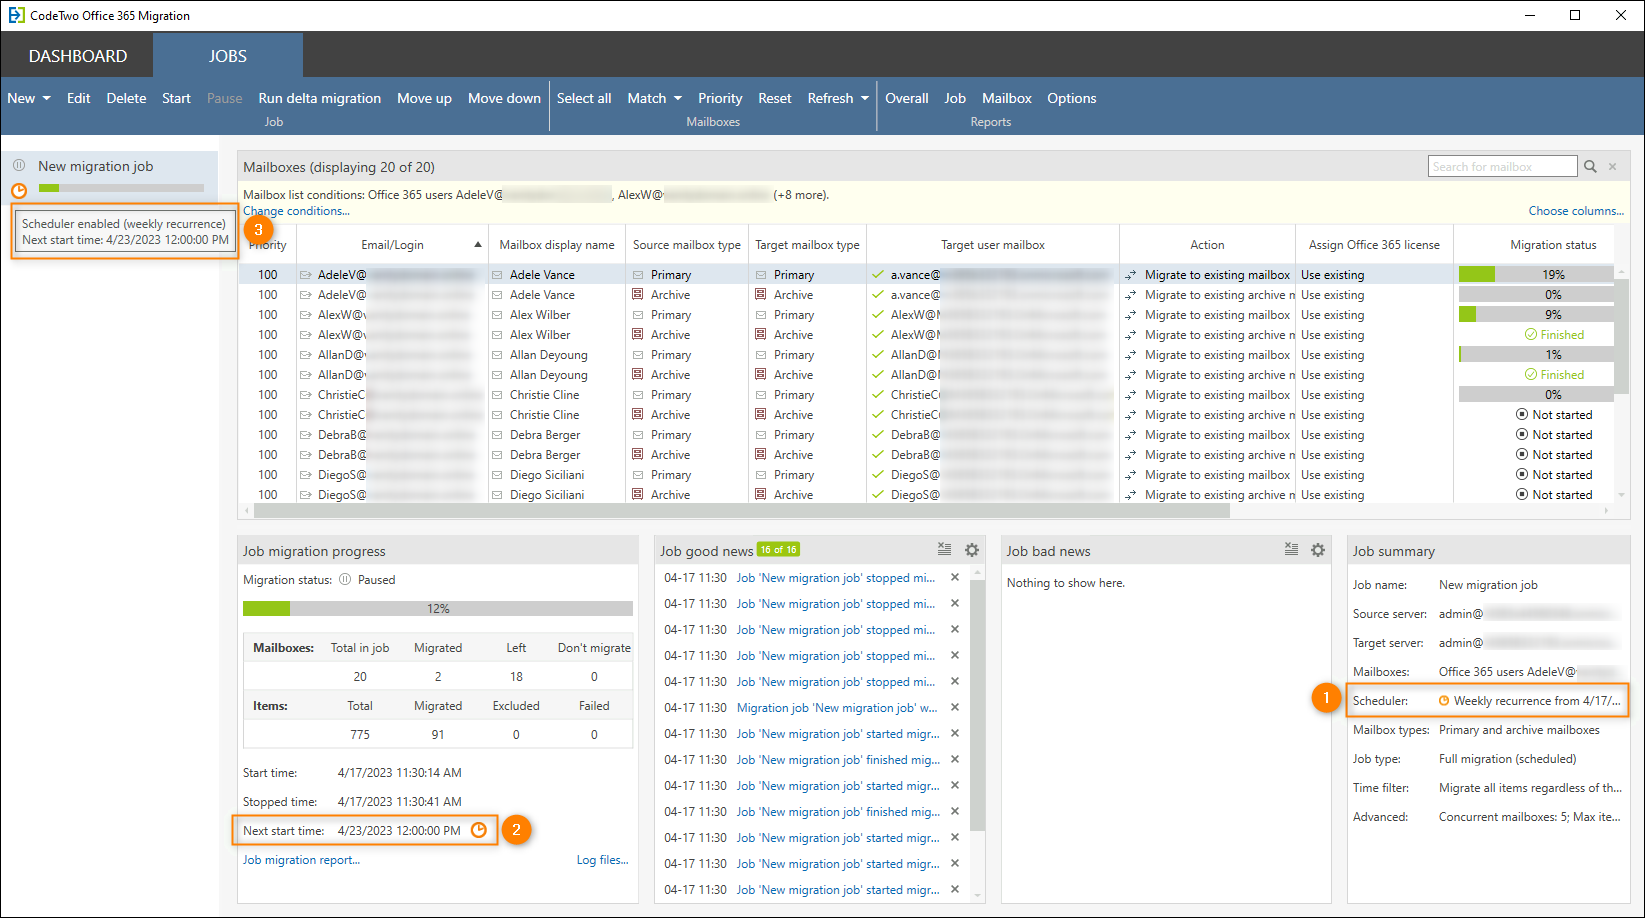Click the 19% migration status bar for Adele Vance

[1536, 274]
